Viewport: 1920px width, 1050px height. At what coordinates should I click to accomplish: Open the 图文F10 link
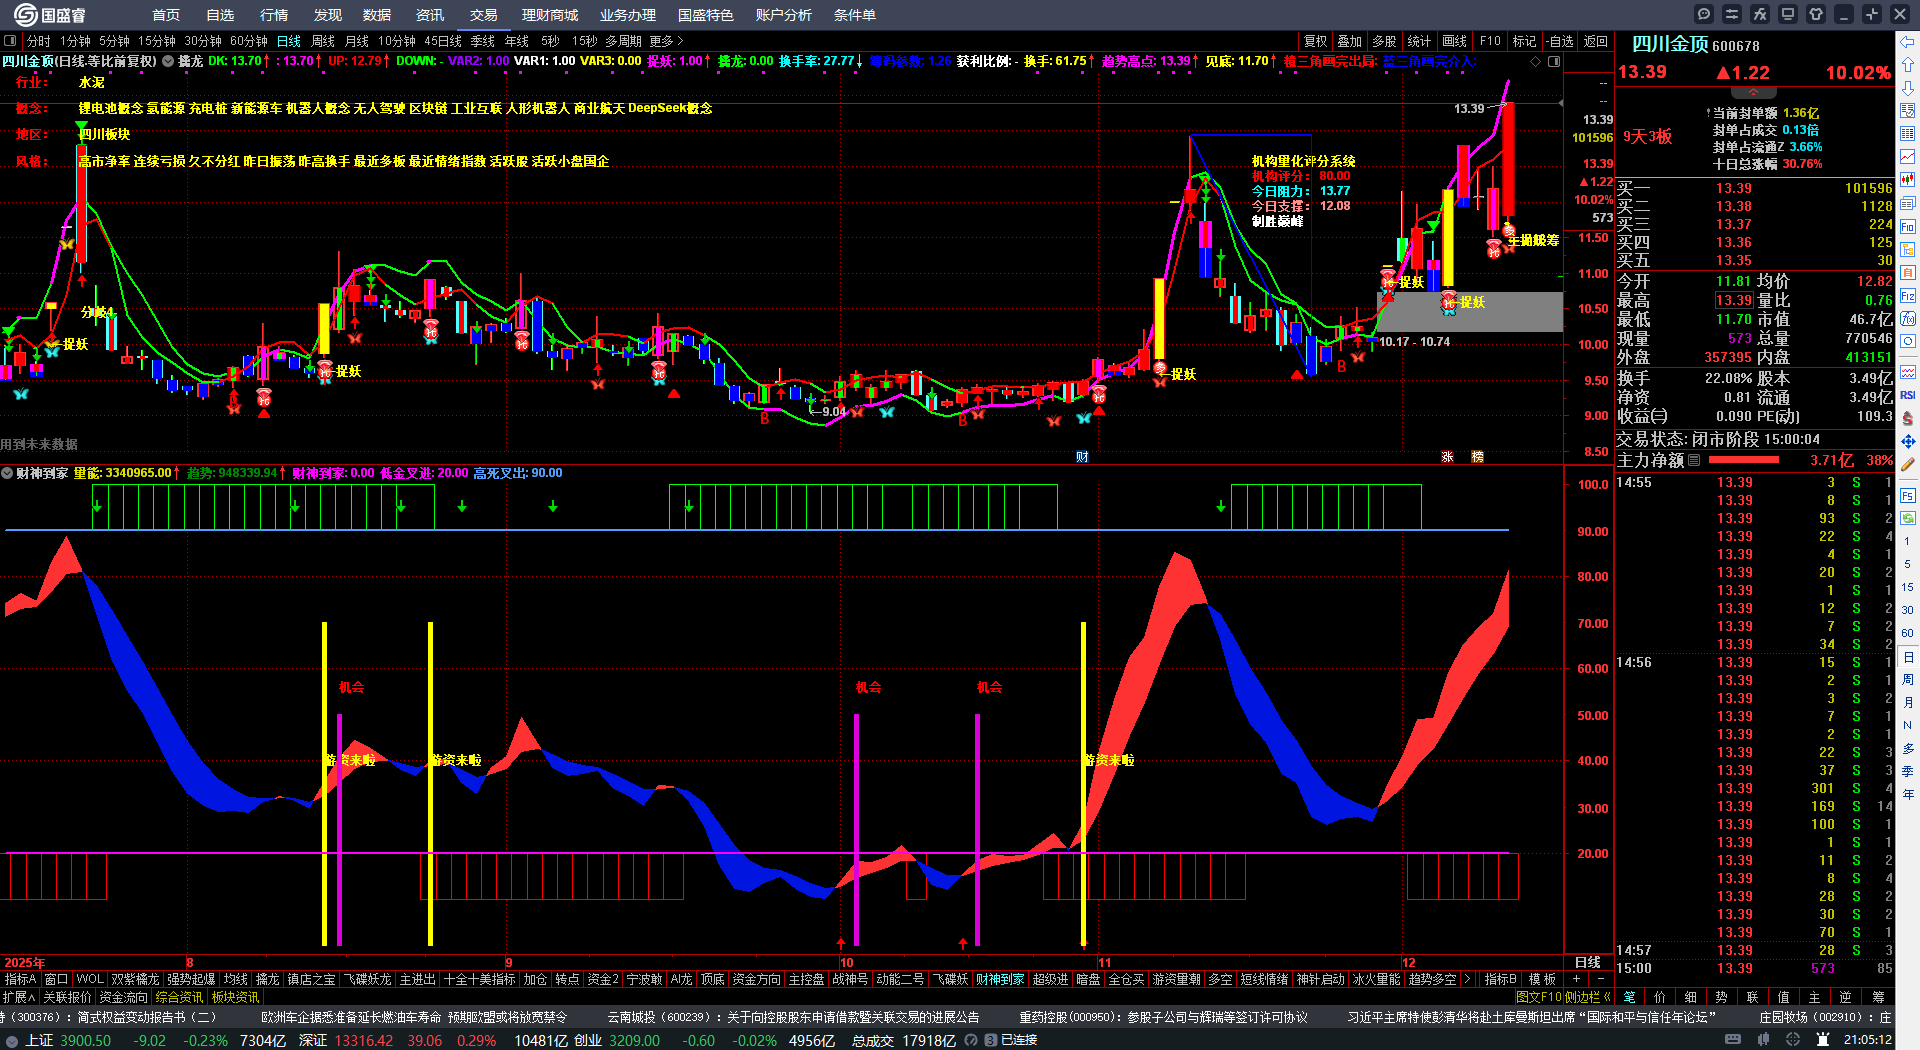point(1538,997)
